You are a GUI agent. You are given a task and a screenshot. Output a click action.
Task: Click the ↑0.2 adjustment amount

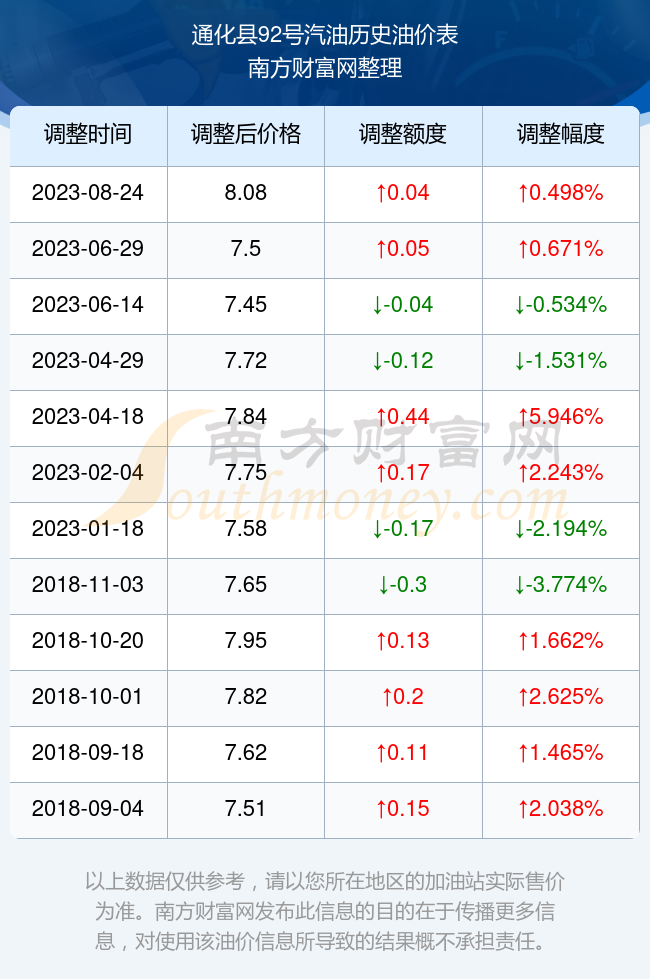click(403, 696)
